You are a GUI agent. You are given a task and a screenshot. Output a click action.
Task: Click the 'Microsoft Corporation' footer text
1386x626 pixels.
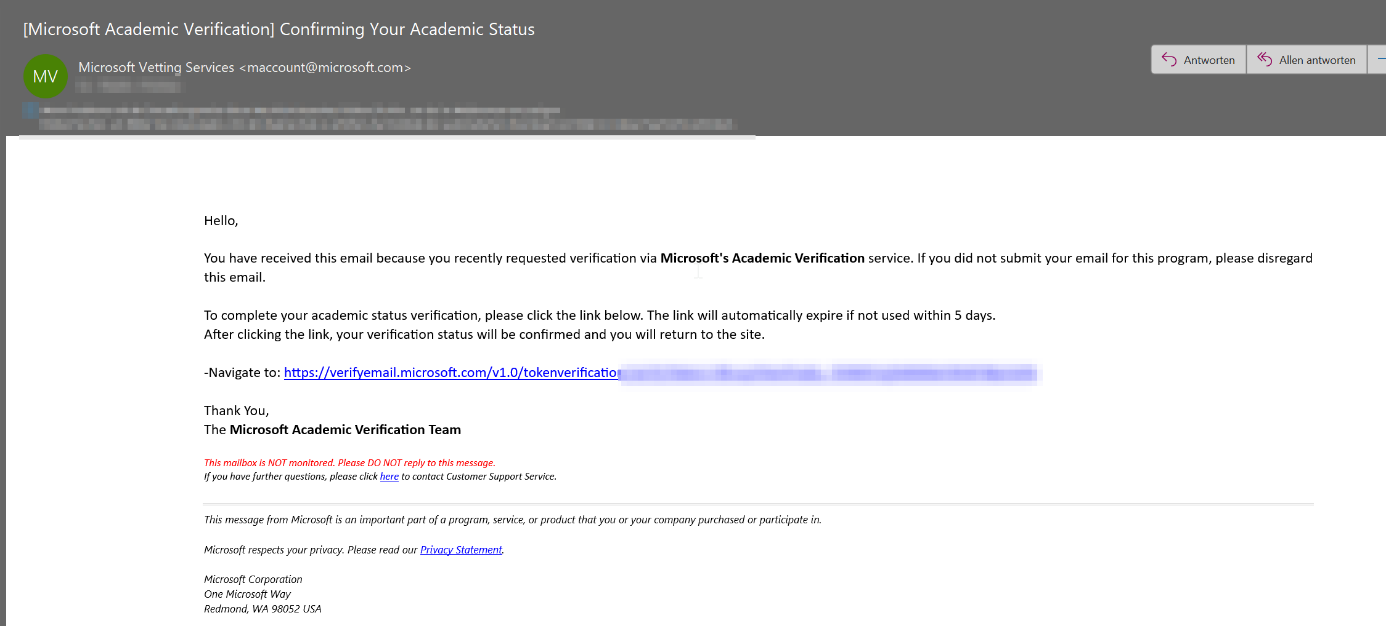pyautogui.click(x=253, y=579)
